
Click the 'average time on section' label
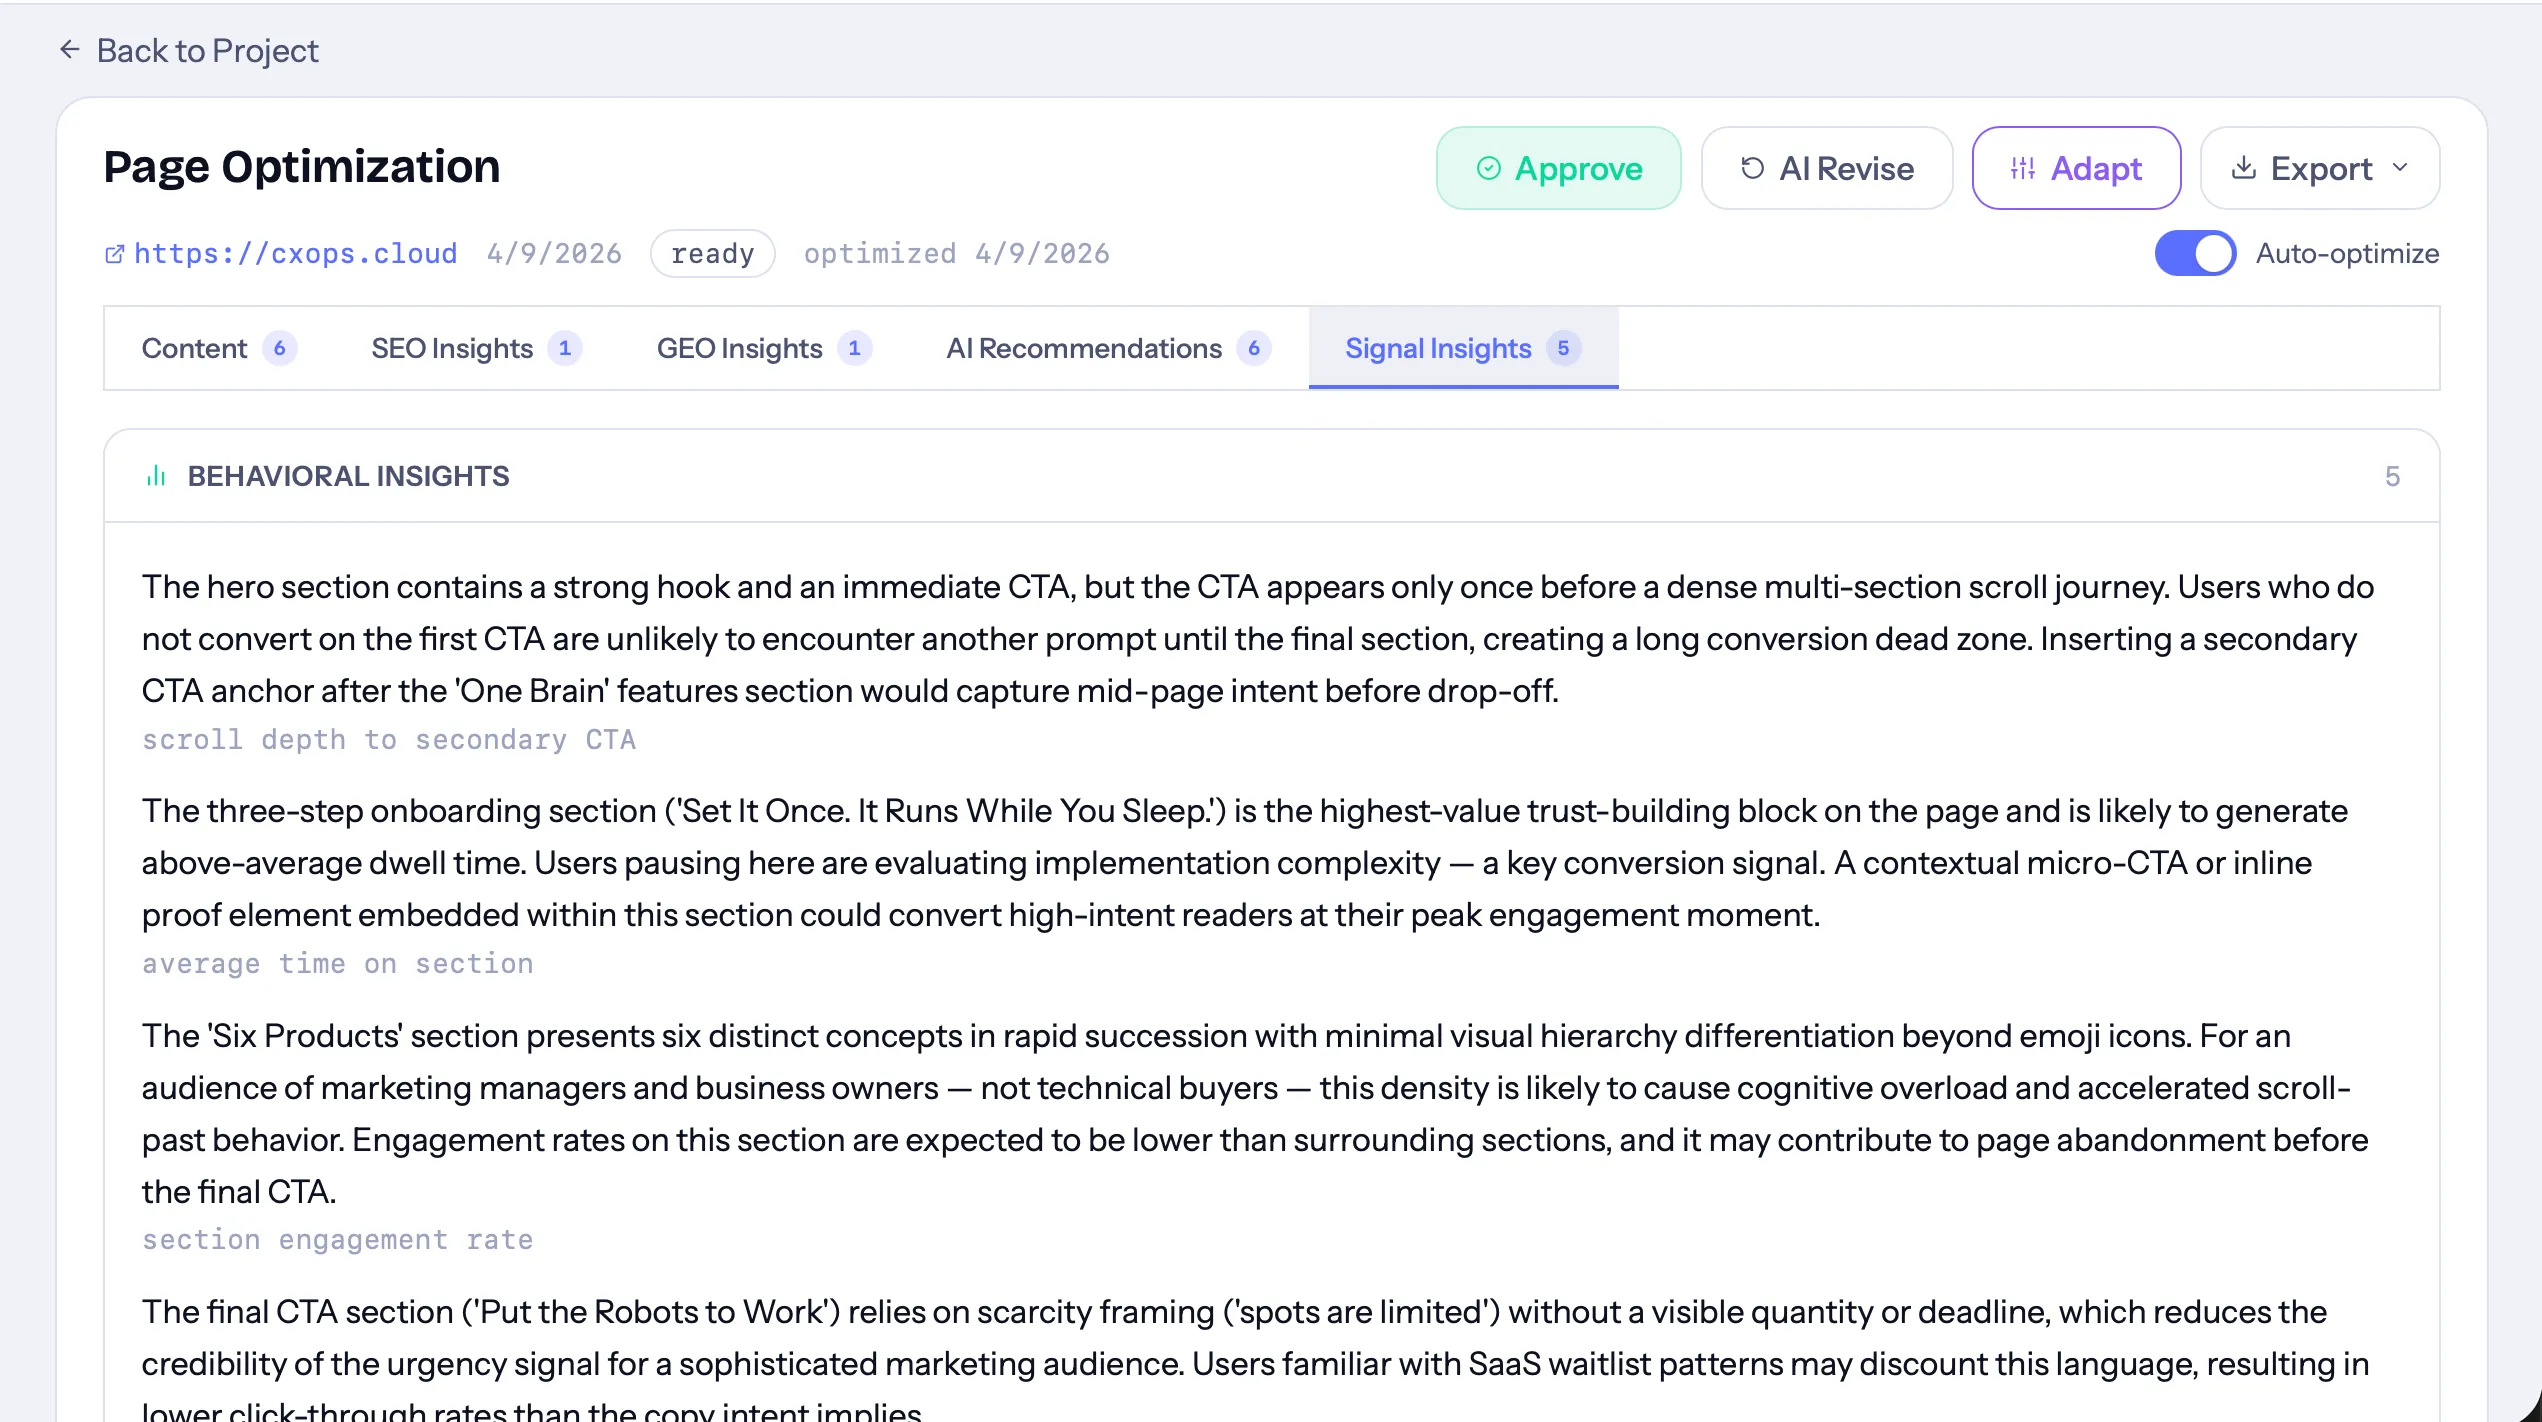click(x=338, y=963)
